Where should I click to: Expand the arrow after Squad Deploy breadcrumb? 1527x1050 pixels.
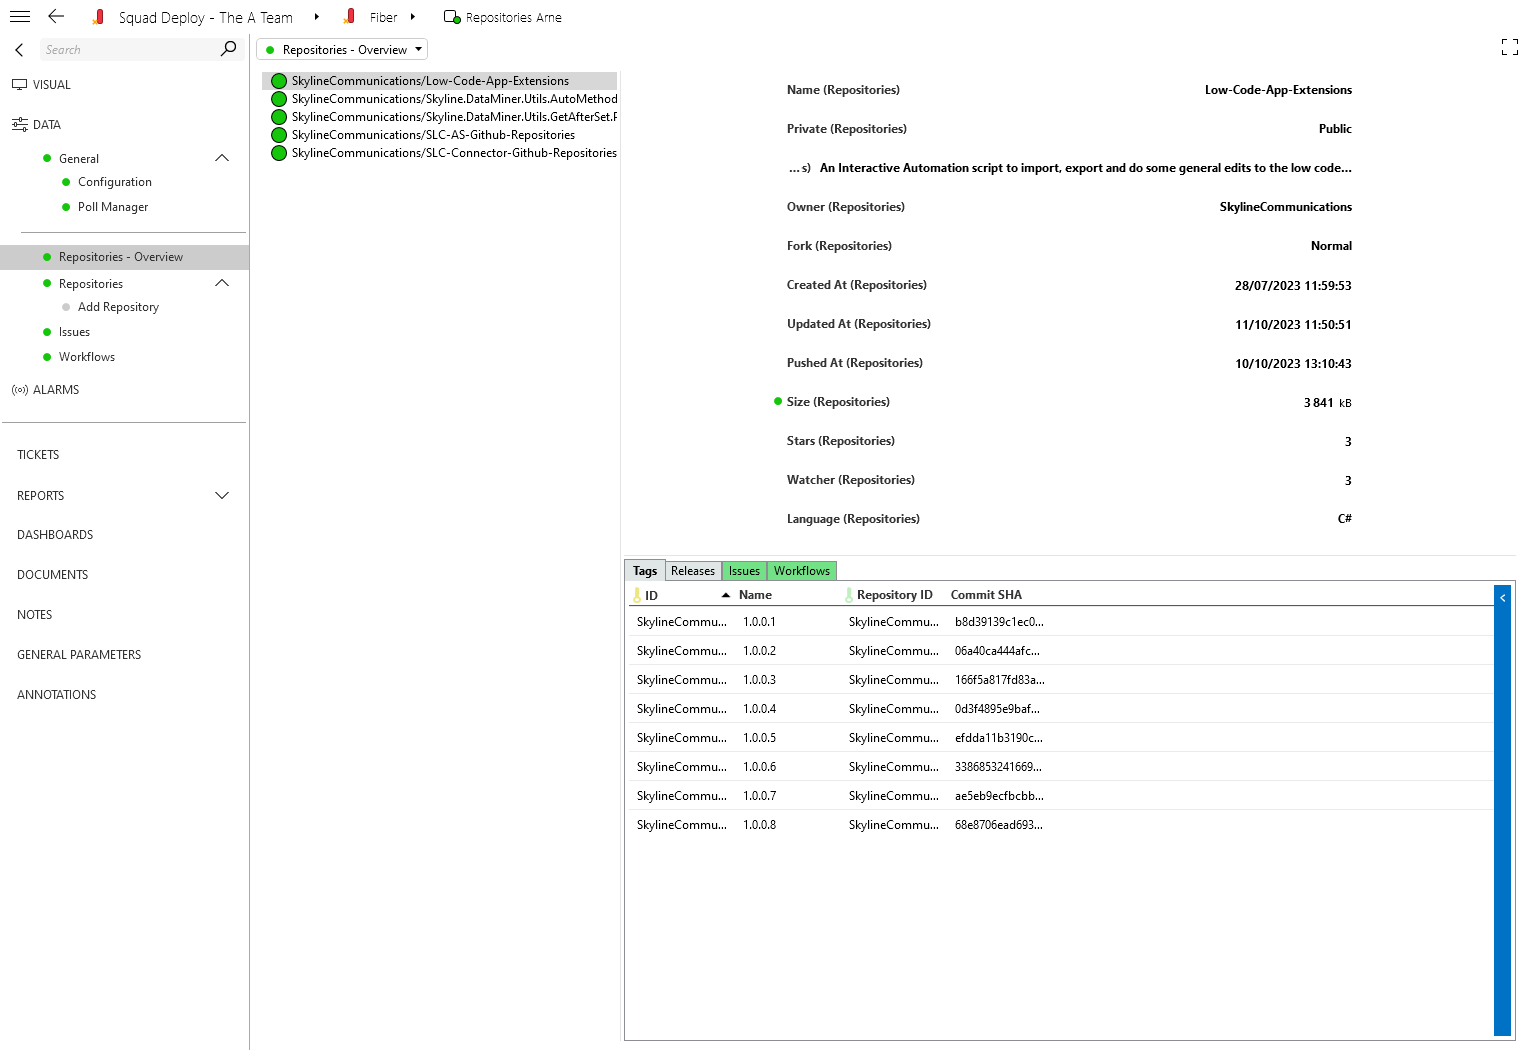[317, 17]
